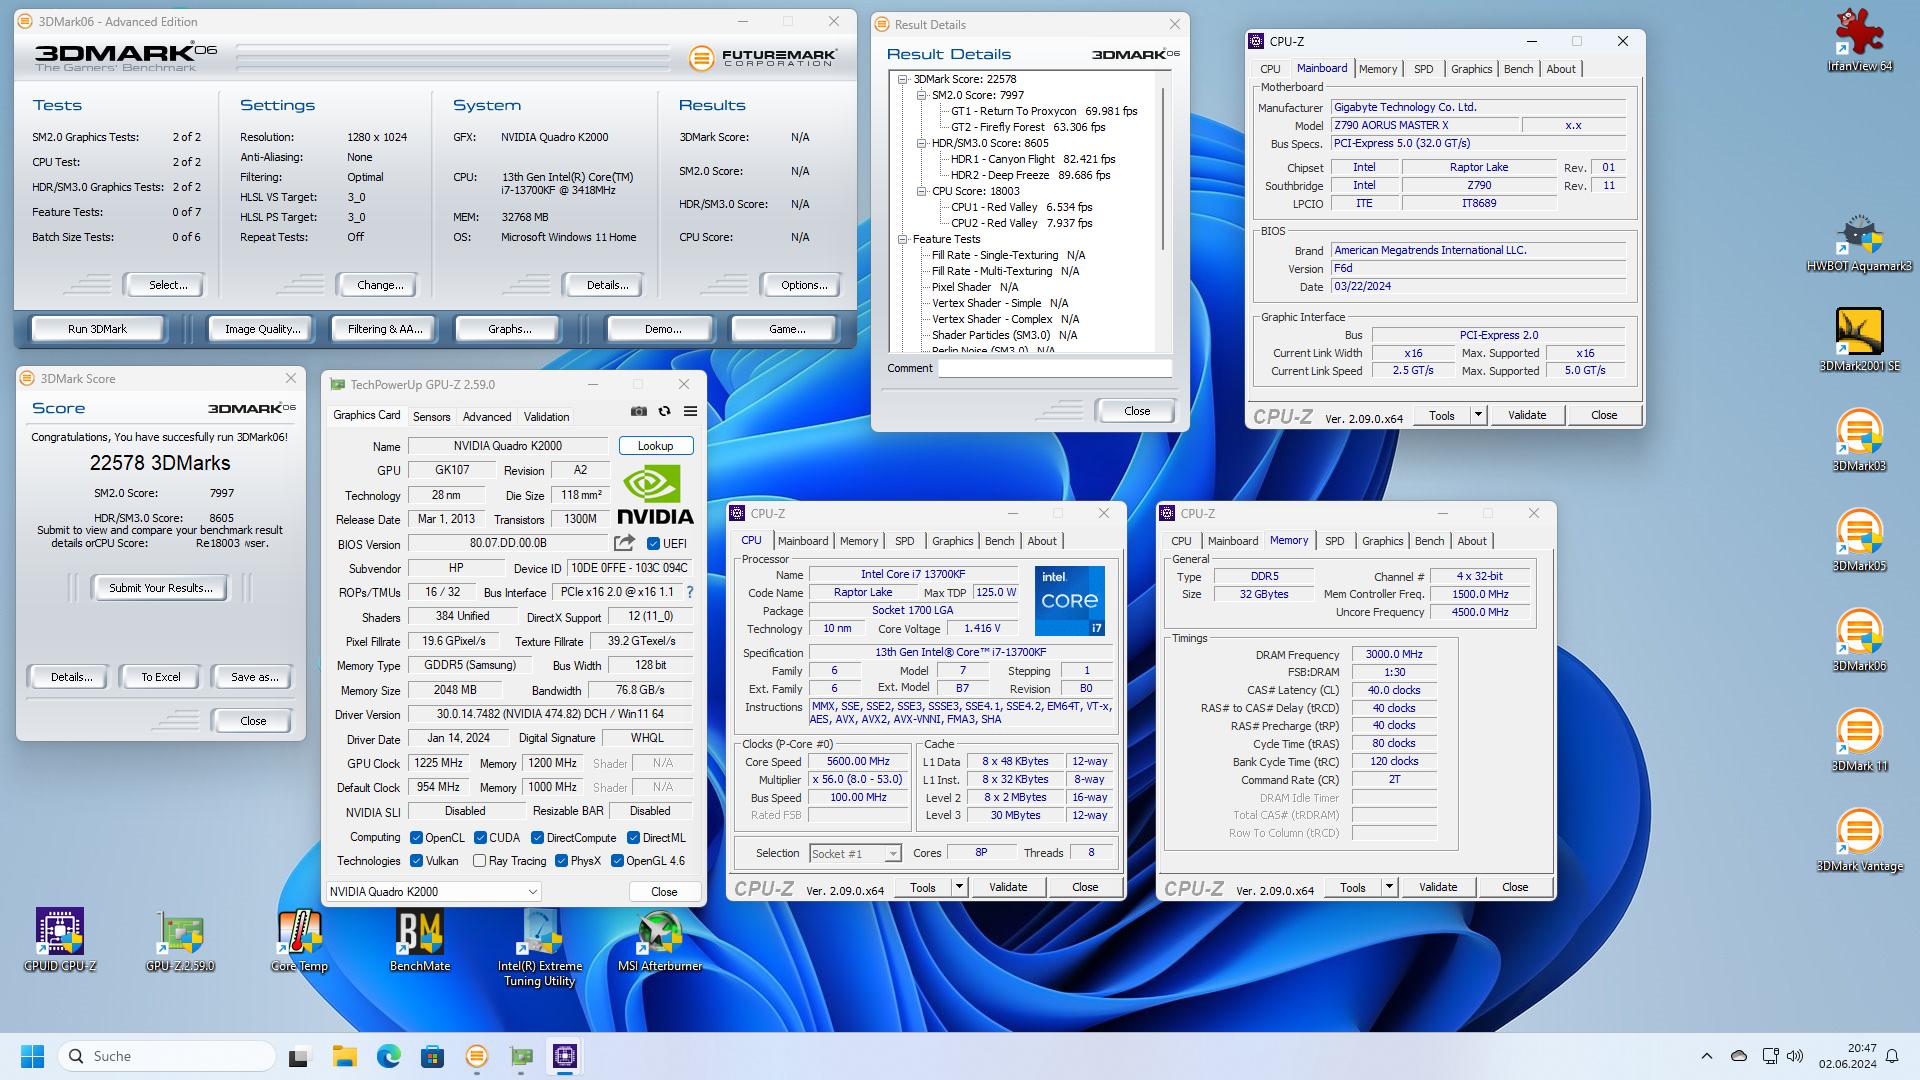1920x1080 pixels.
Task: Open NVIDIA Quadro K2000 GPU selector dropdown
Action: [x=433, y=892]
